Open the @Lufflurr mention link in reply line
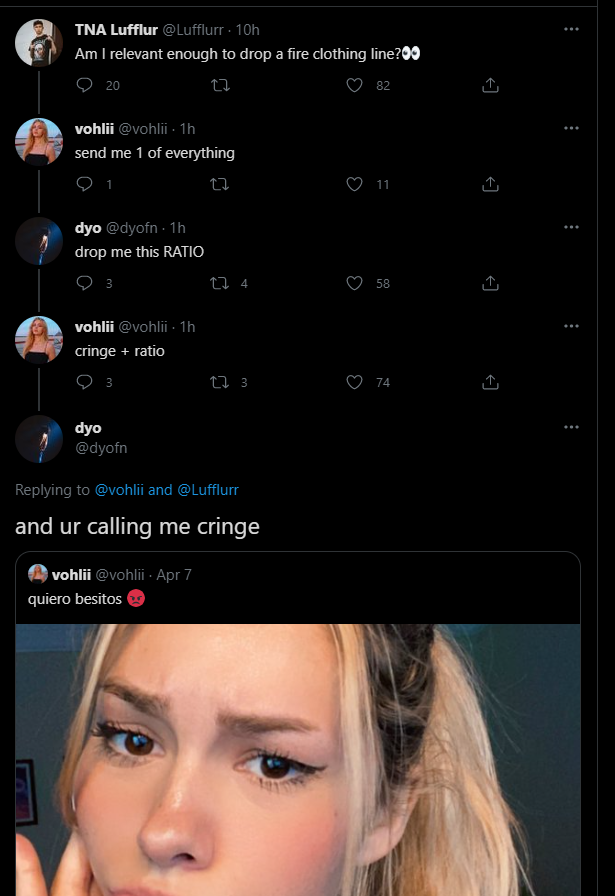 (x=208, y=490)
